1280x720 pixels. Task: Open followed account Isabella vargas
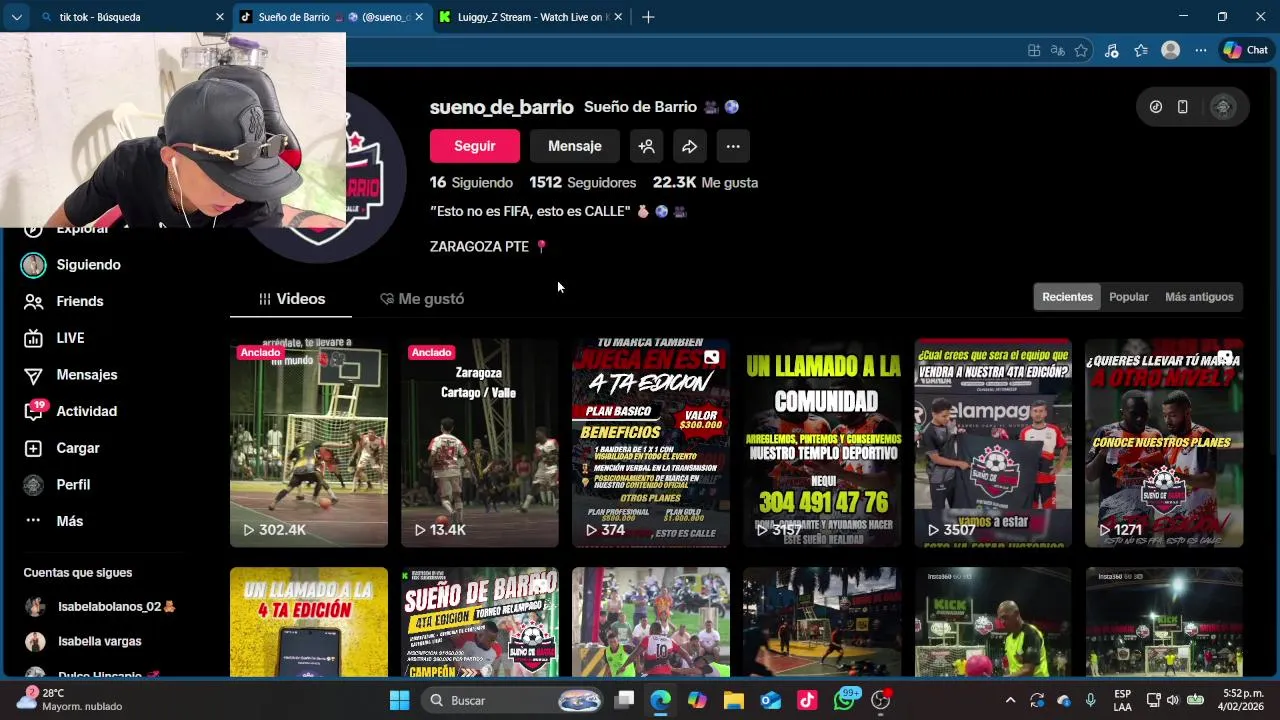tap(85, 641)
